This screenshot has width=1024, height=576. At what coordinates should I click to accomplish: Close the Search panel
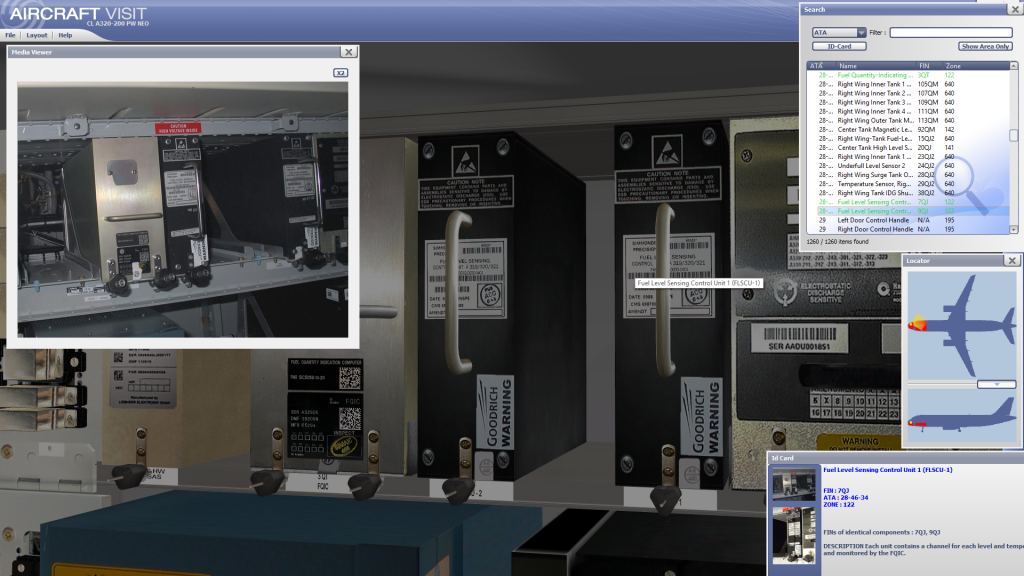[x=1016, y=9]
